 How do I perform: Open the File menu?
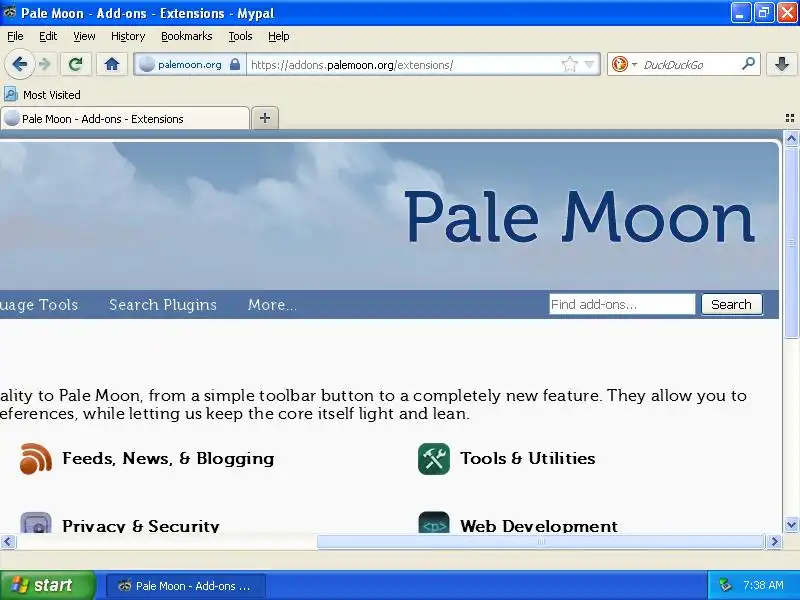click(x=15, y=36)
